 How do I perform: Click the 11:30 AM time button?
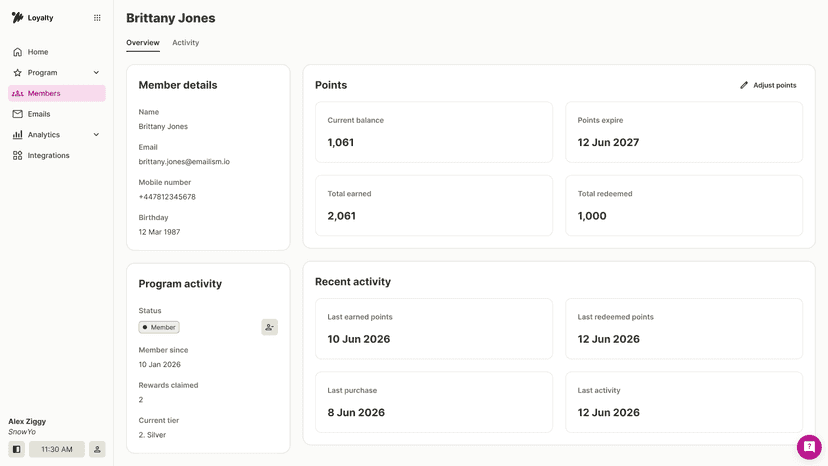tap(57, 449)
